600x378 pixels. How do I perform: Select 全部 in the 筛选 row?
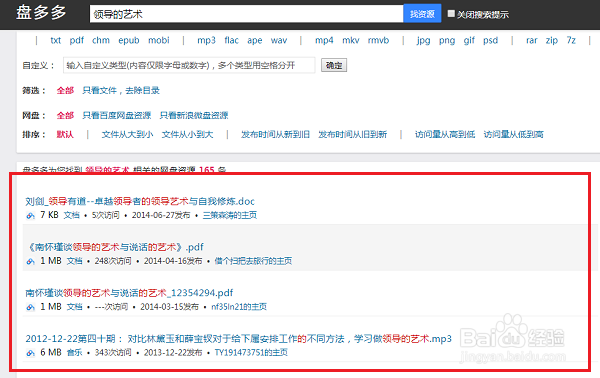click(x=65, y=90)
